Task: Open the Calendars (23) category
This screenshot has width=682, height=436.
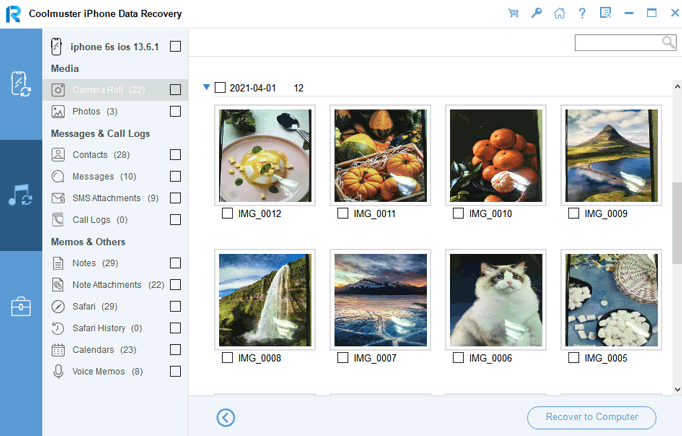Action: [x=115, y=349]
